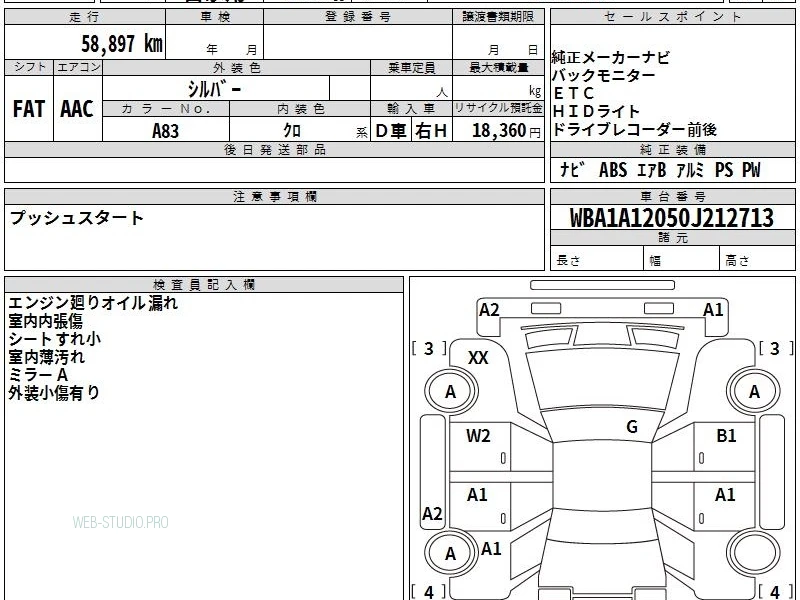Select the B1 mark on the door
The height and width of the screenshot is (600, 800).
[x=727, y=436]
